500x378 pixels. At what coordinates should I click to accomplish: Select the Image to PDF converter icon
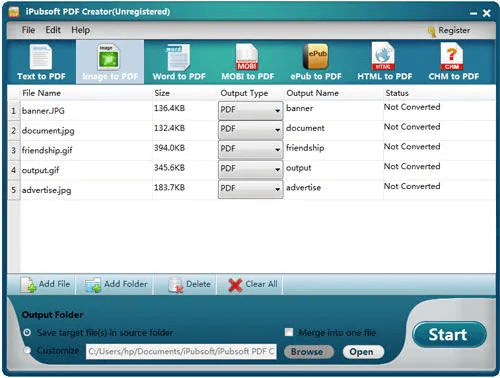click(110, 62)
